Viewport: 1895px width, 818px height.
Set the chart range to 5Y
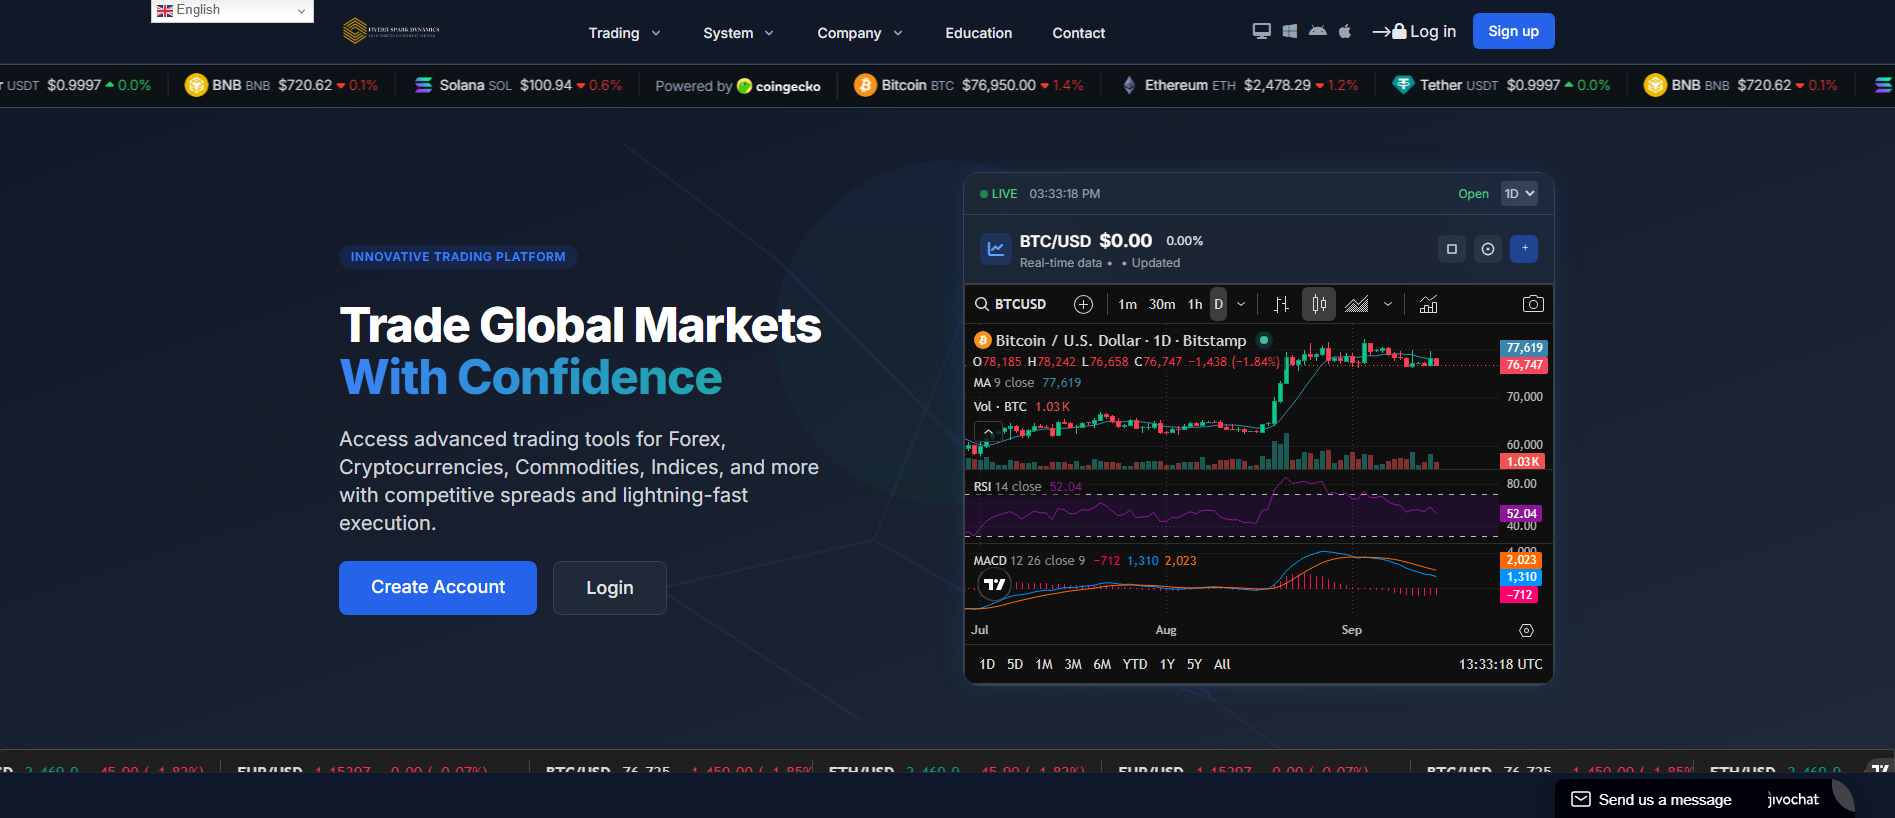[x=1194, y=664]
